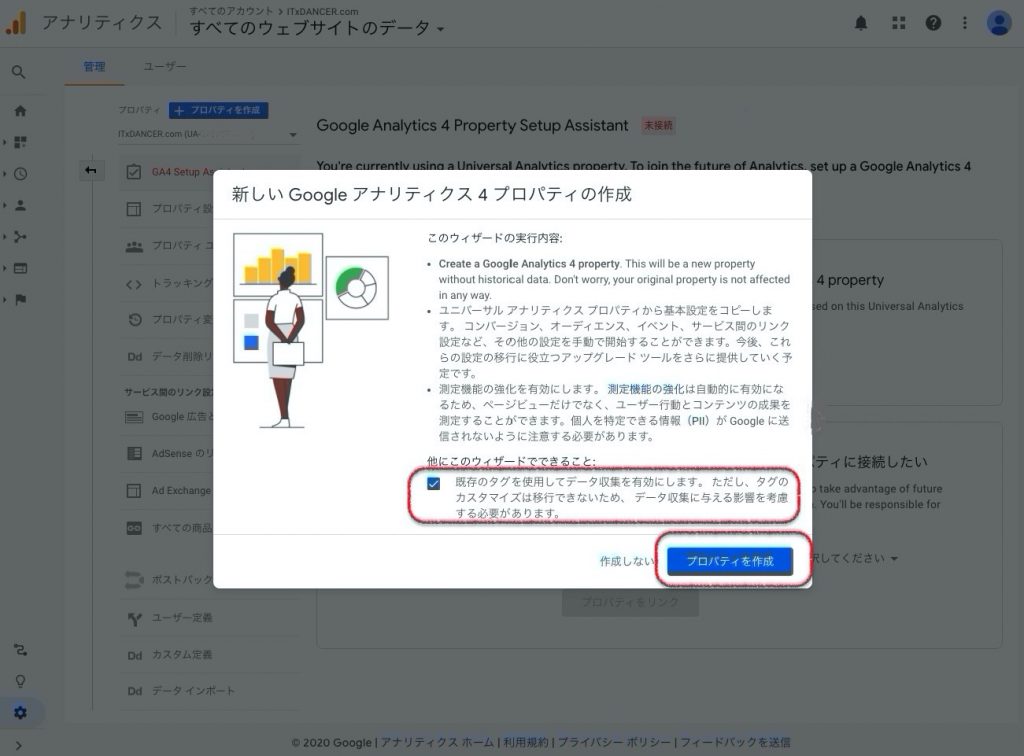The height and width of the screenshot is (756, 1024).
Task: Click the back arrow collapse button
Action: click(x=91, y=171)
